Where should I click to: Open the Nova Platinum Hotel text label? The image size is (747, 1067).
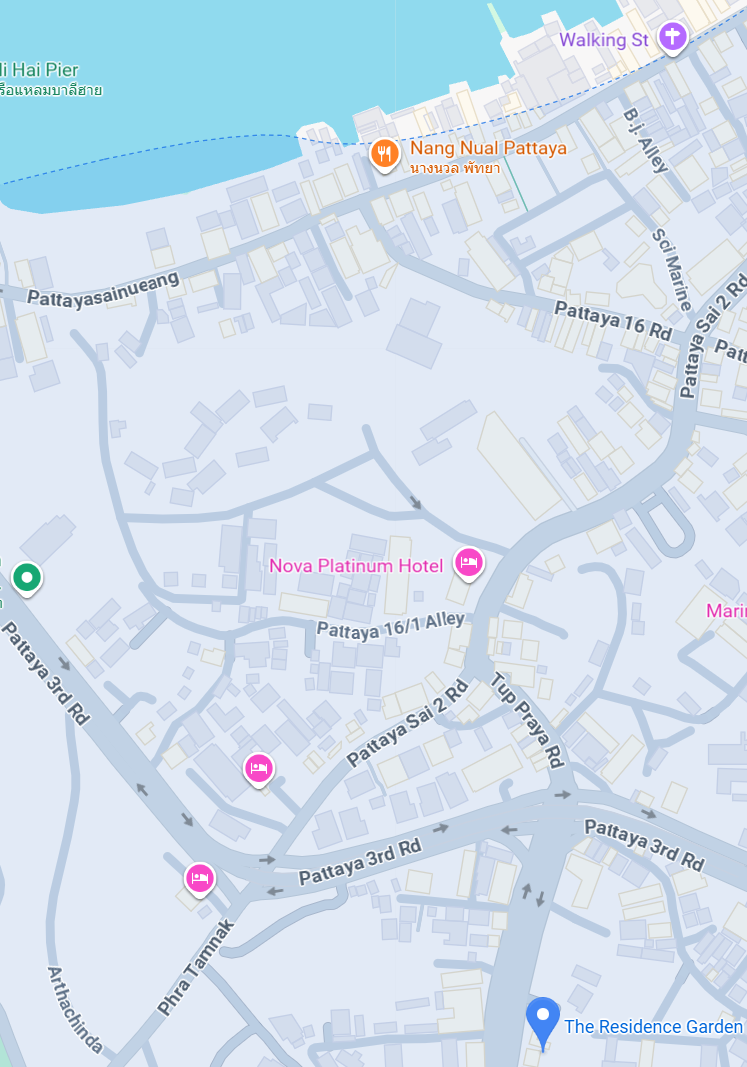356,565
